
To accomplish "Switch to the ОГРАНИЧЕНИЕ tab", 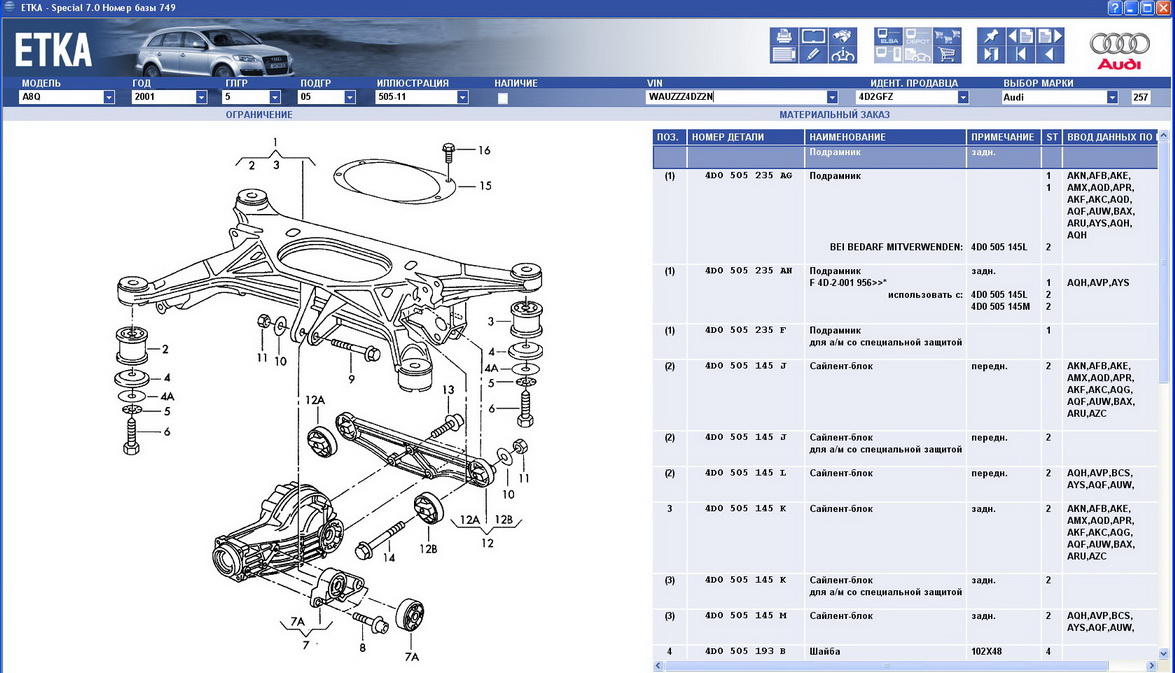I will pyautogui.click(x=258, y=115).
